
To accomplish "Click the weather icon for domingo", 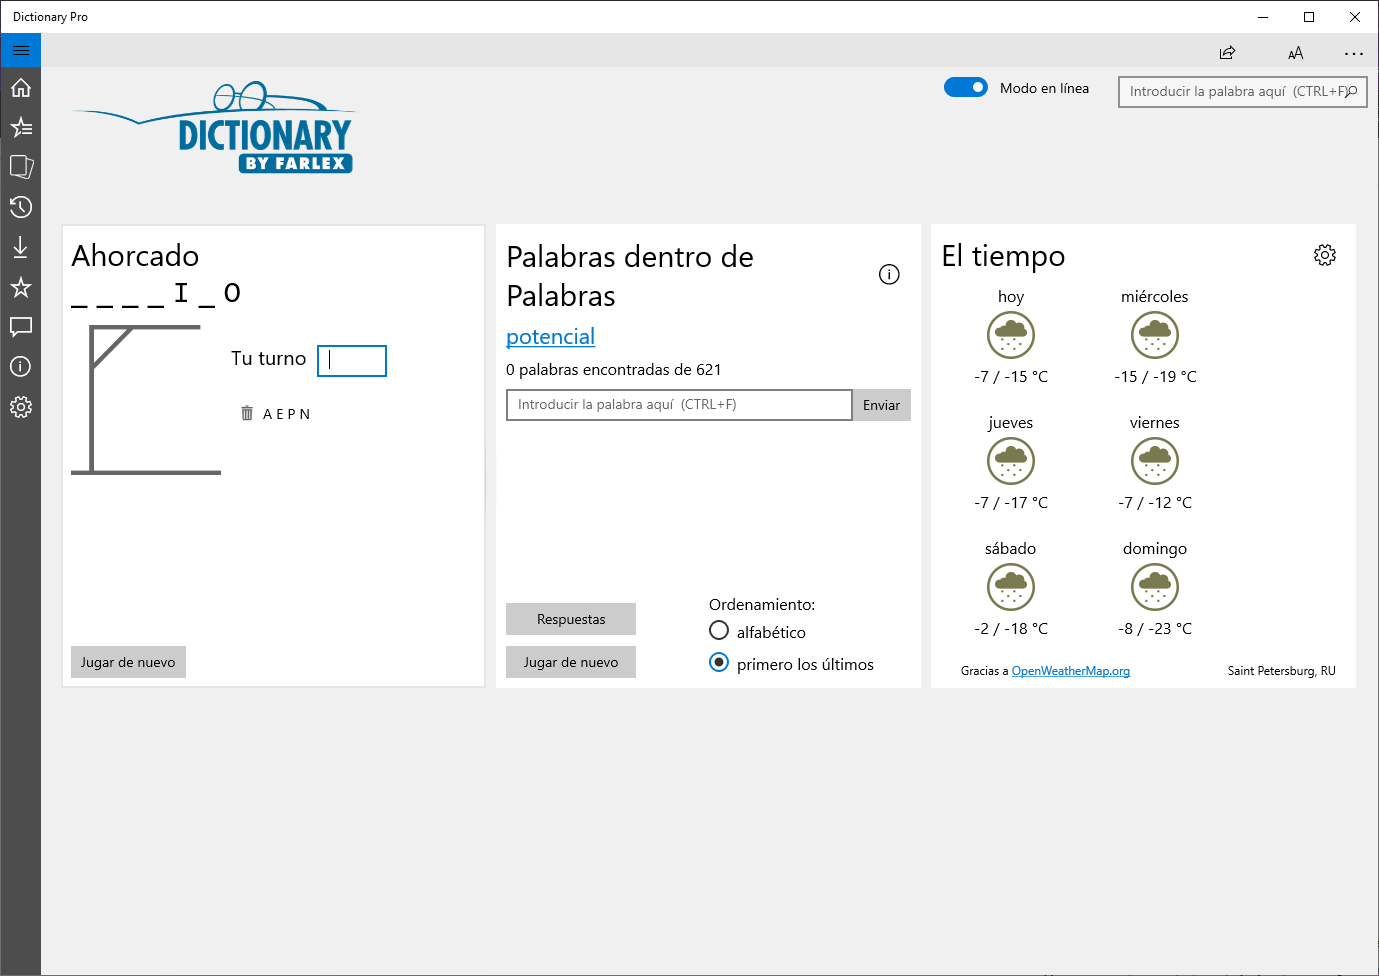I will (x=1155, y=587).
